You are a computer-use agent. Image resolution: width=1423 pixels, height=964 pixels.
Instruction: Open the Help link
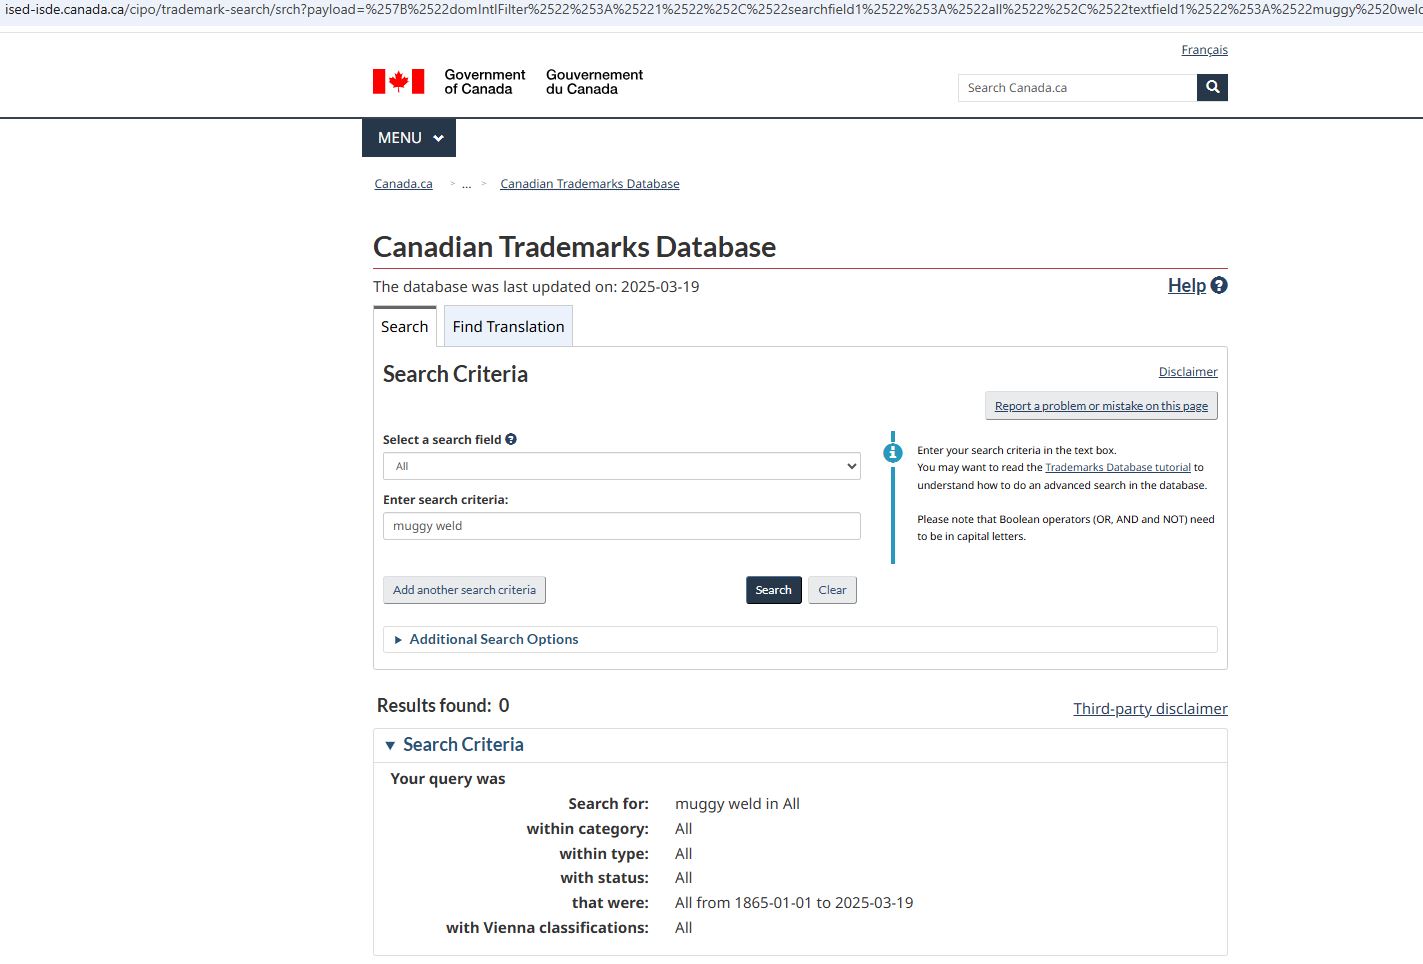(x=1187, y=285)
